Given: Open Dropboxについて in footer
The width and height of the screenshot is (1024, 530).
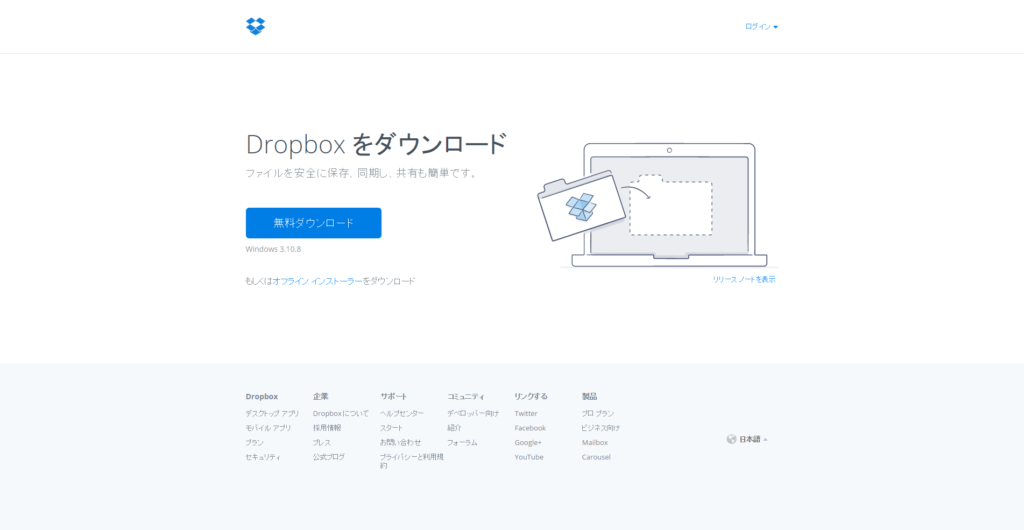Looking at the screenshot, I should [341, 413].
